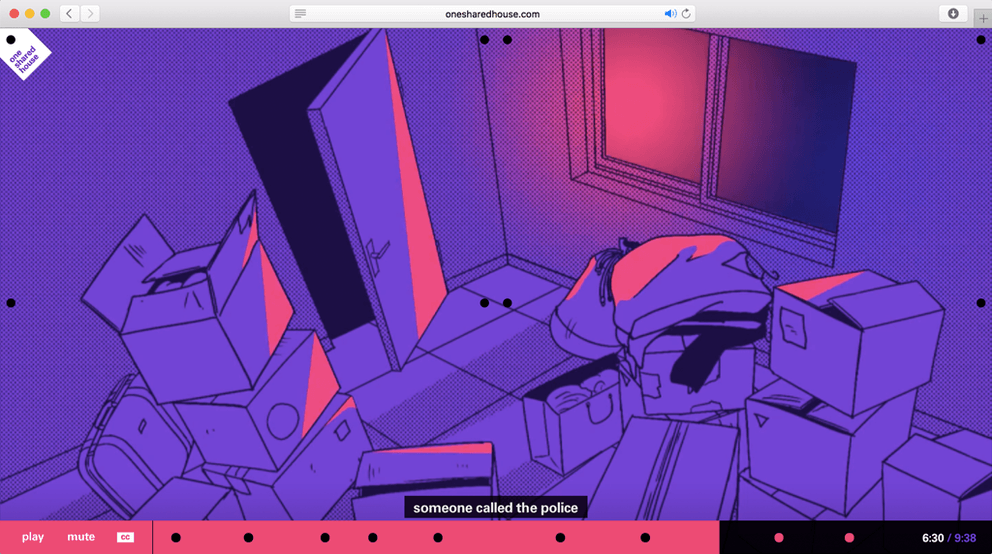Jump to the seventh black timeline marker
This screenshot has width=992, height=554.
[645, 538]
